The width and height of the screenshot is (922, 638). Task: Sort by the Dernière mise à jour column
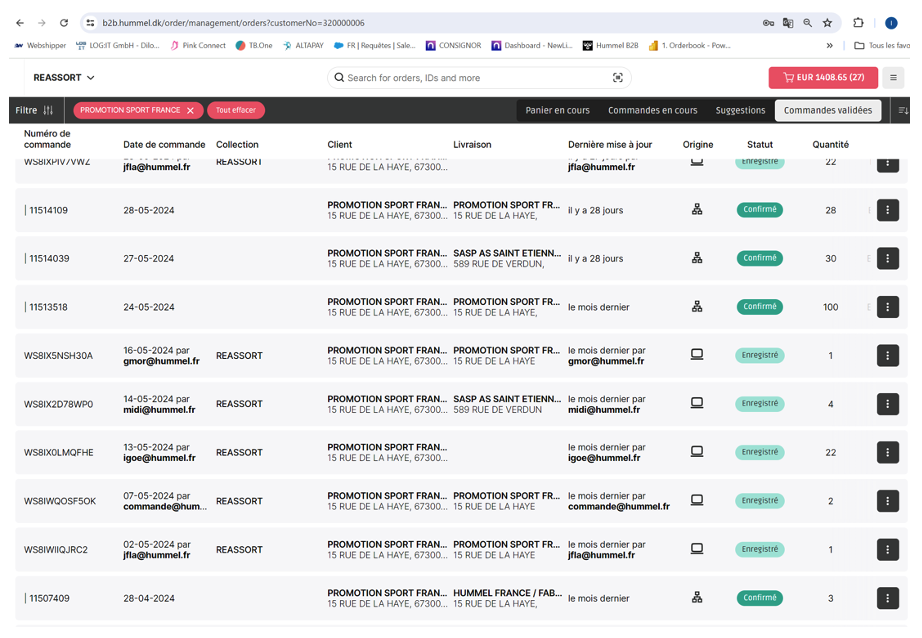point(610,145)
